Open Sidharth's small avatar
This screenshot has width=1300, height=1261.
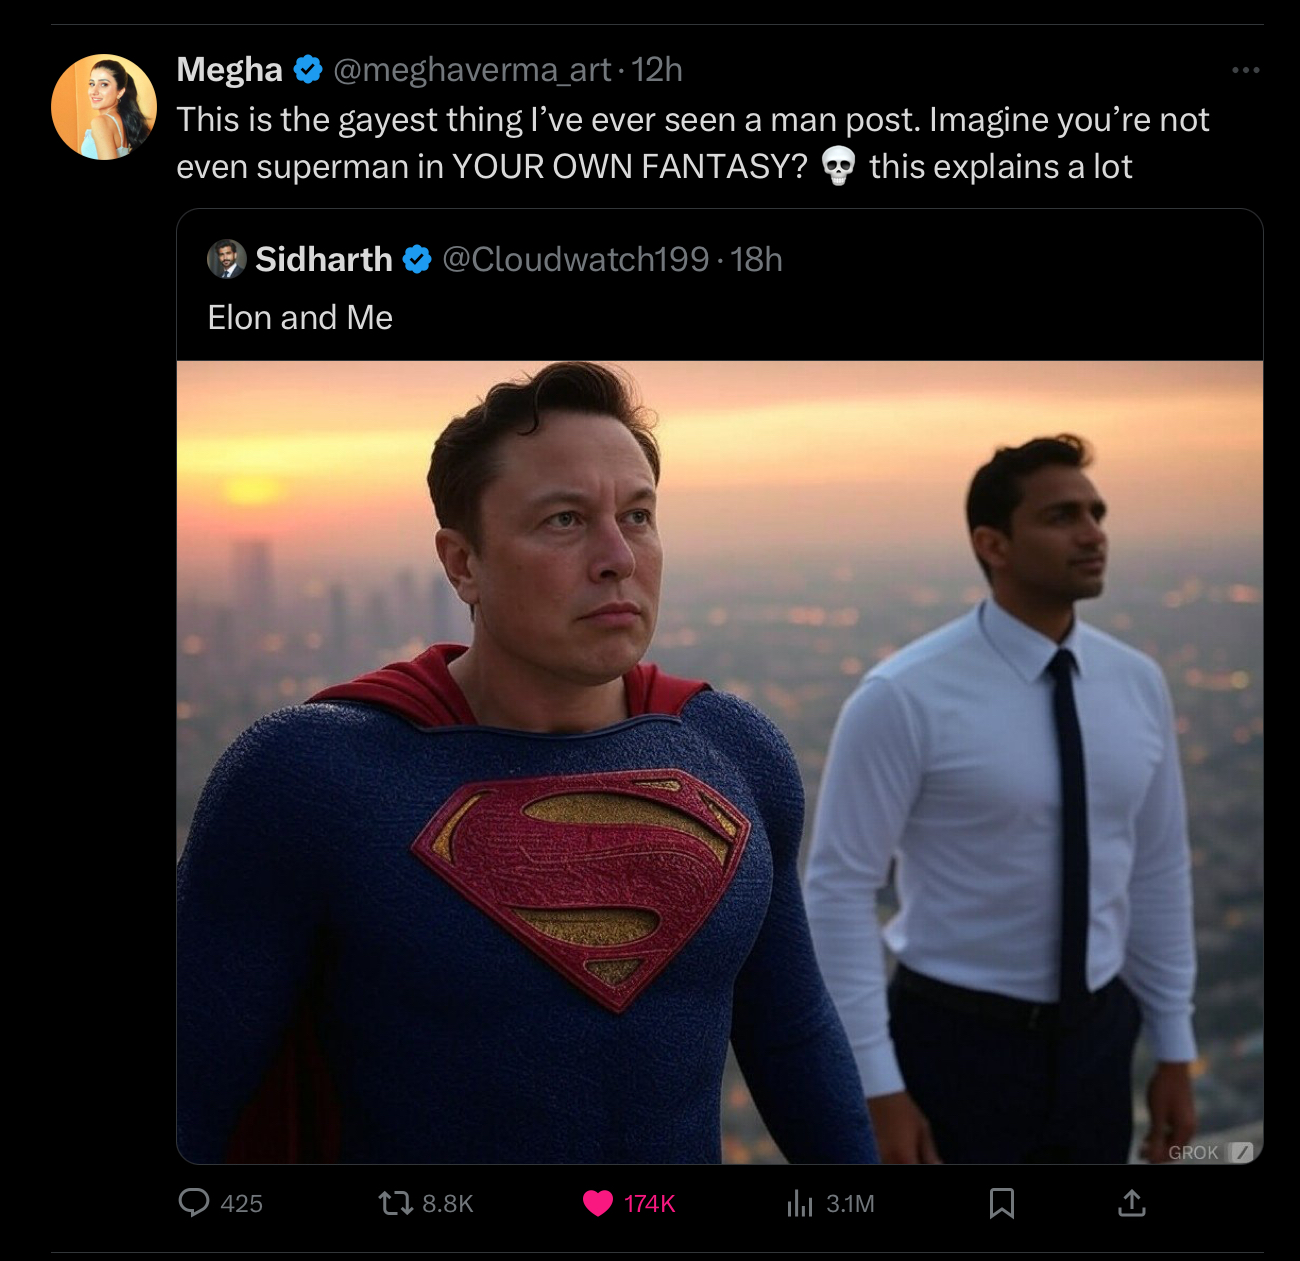pyautogui.click(x=227, y=259)
